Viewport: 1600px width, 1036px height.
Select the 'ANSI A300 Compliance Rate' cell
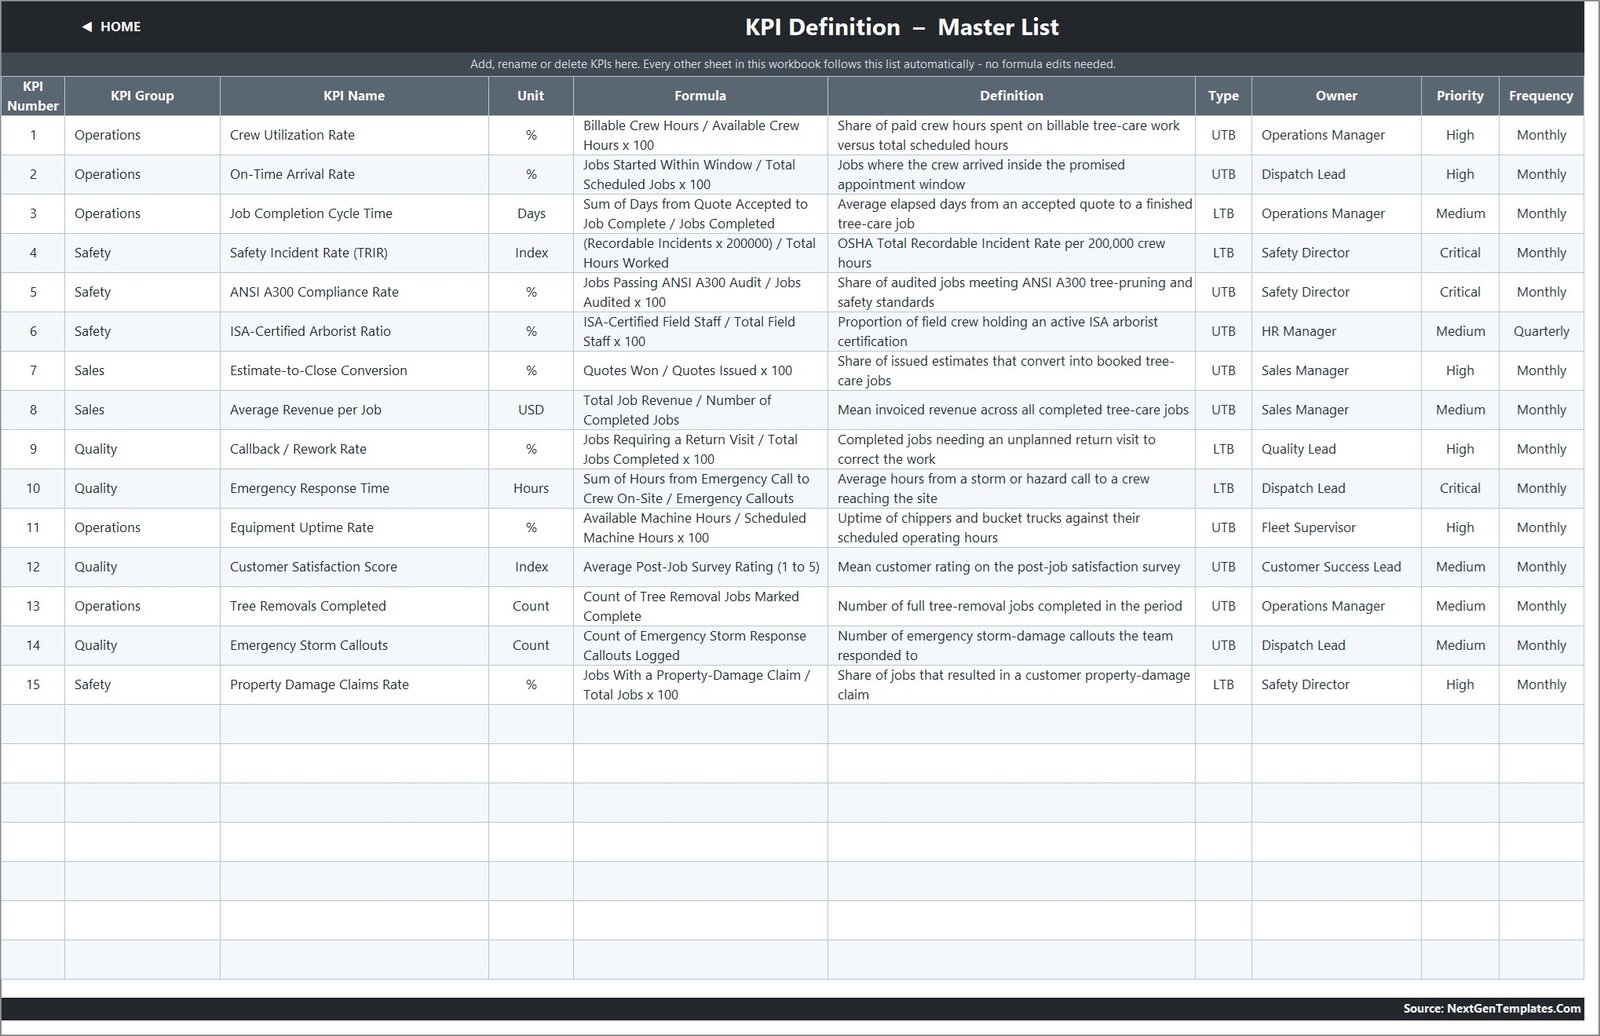[354, 292]
